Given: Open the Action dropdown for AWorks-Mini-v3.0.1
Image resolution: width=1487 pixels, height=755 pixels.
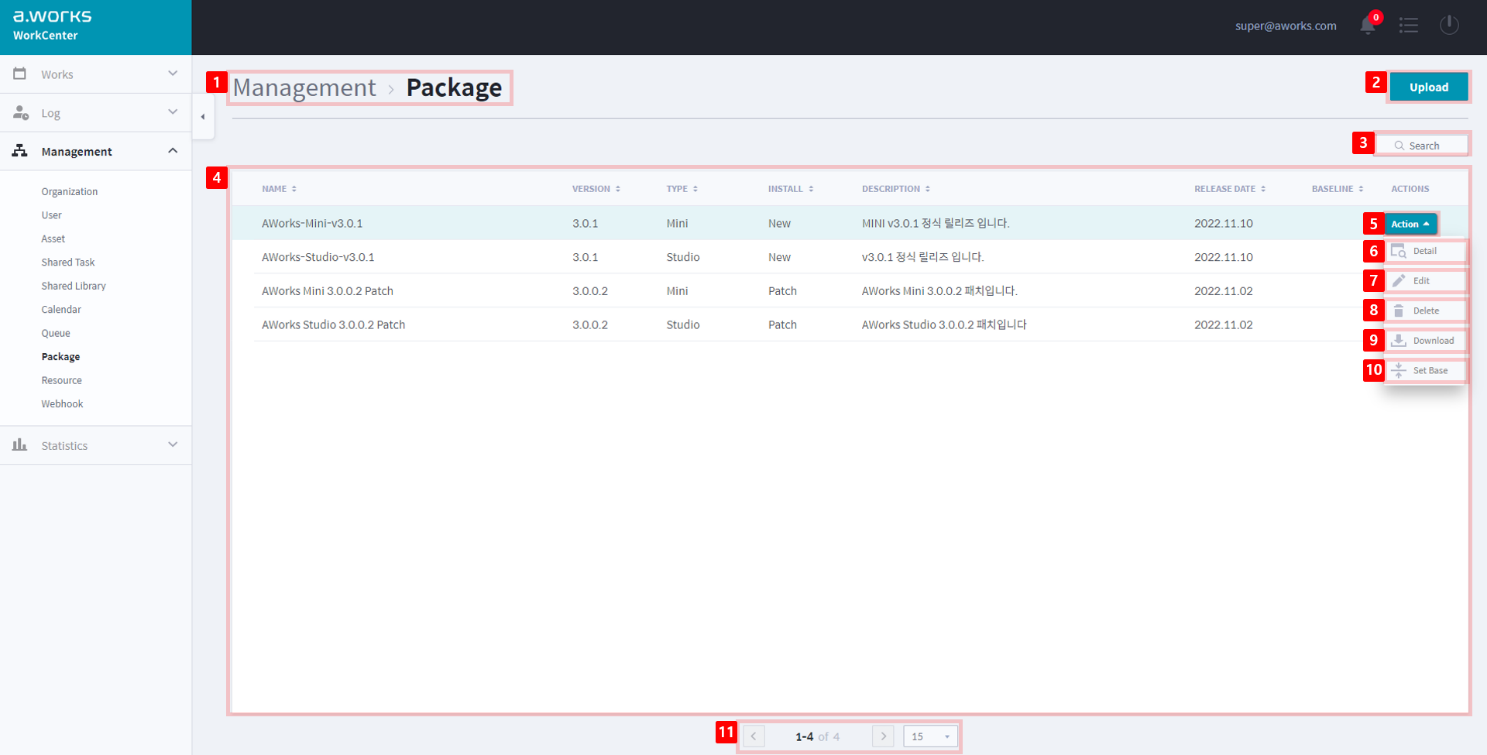Looking at the screenshot, I should (1410, 224).
